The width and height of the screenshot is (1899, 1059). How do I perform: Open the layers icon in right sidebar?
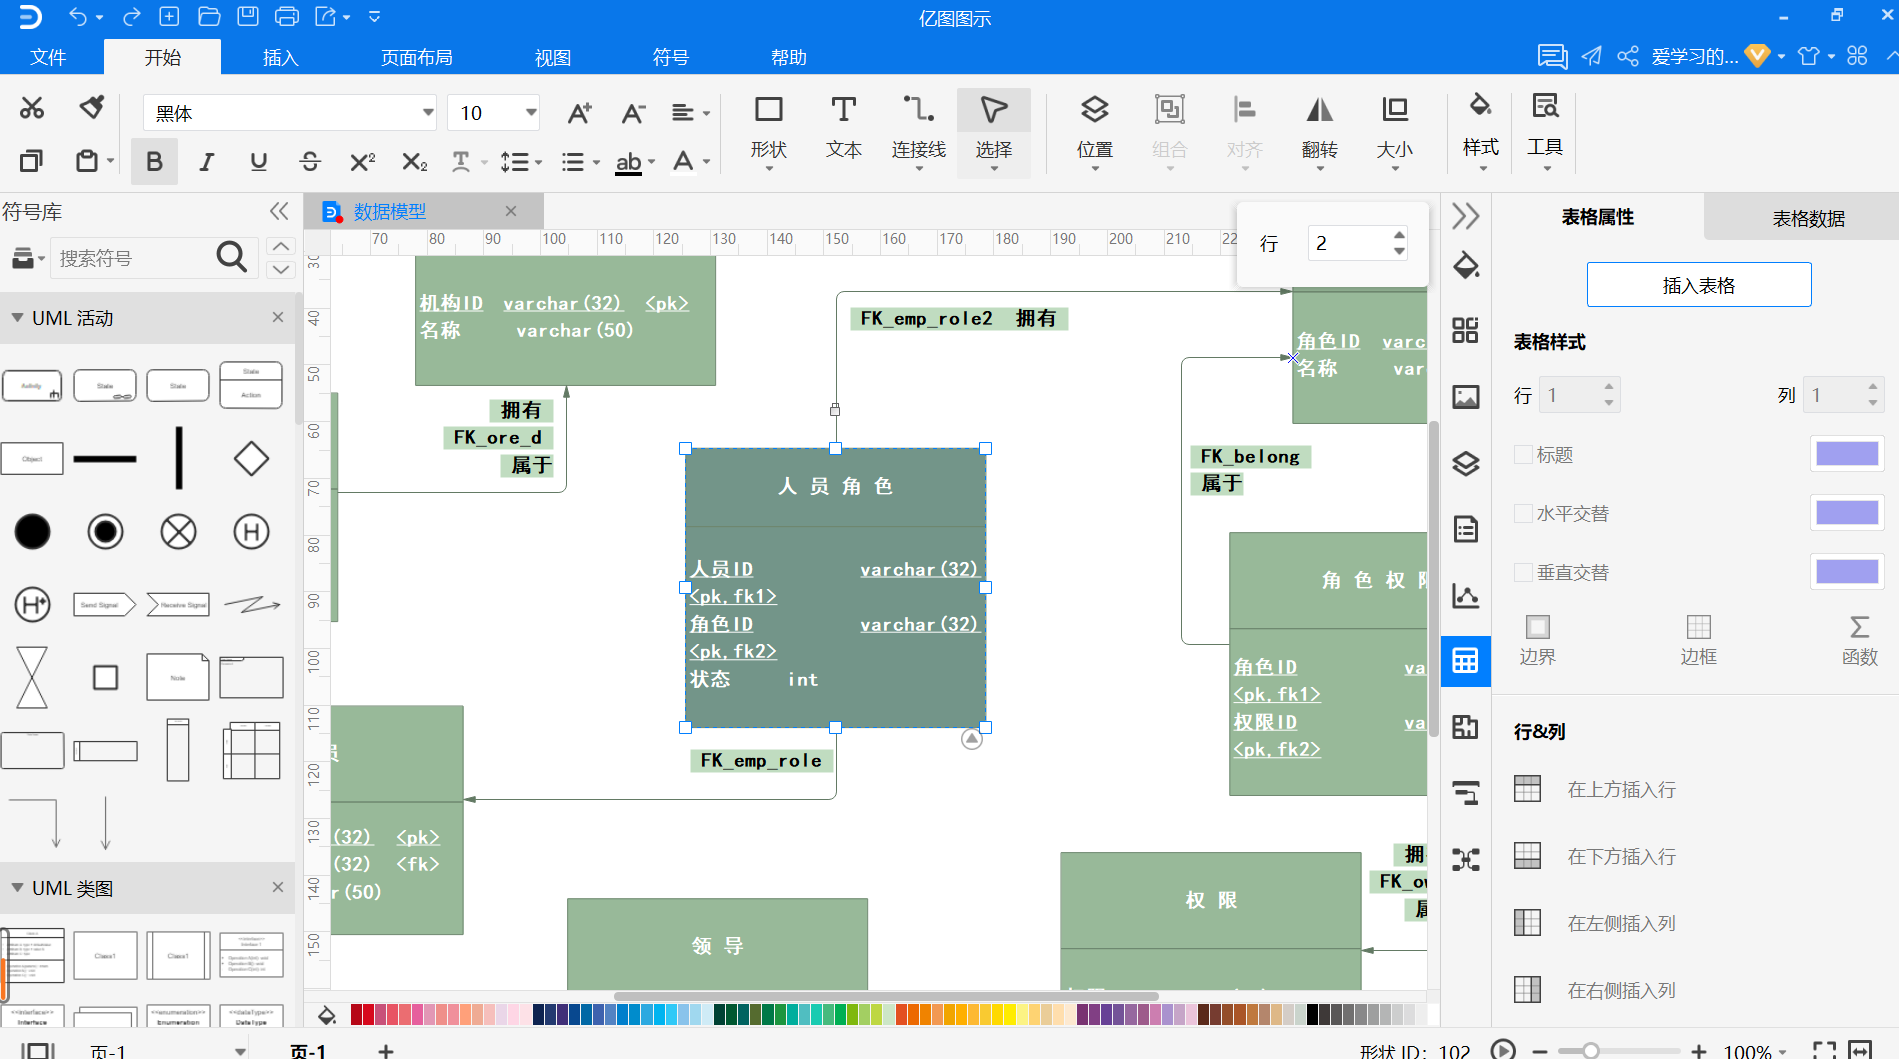click(x=1465, y=463)
